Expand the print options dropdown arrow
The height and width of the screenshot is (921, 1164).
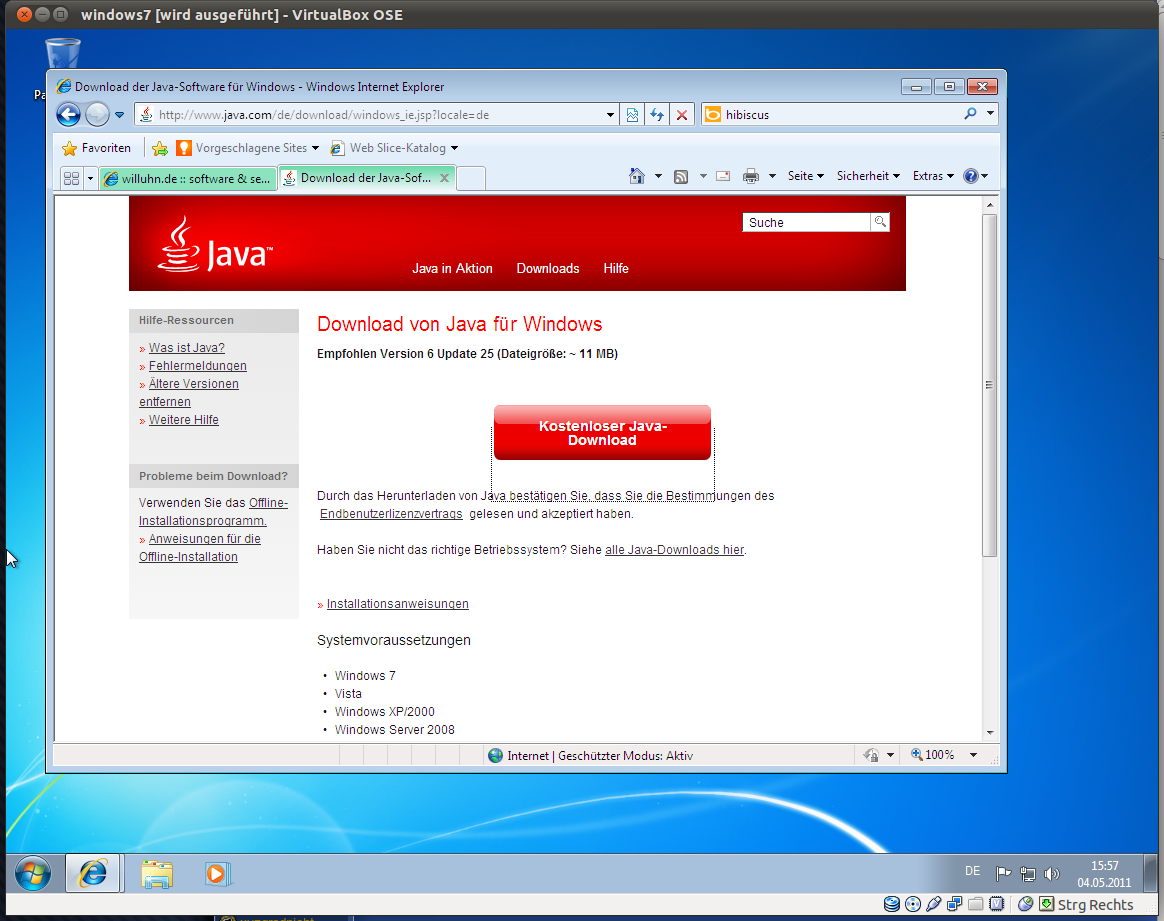point(772,176)
